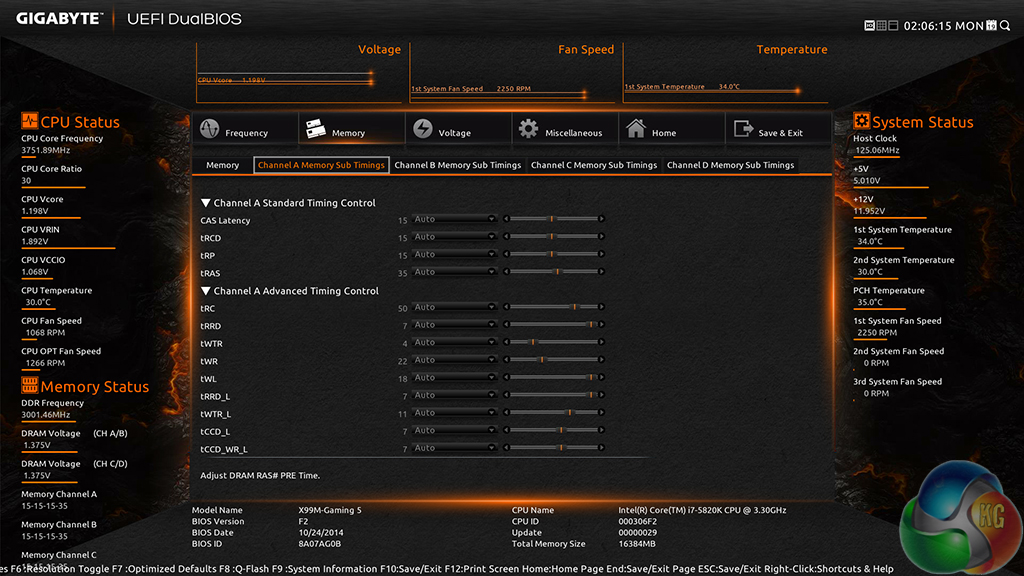Select the tRRD_L timing row label
Viewport: 1024px width, 576px height.
click(215, 396)
